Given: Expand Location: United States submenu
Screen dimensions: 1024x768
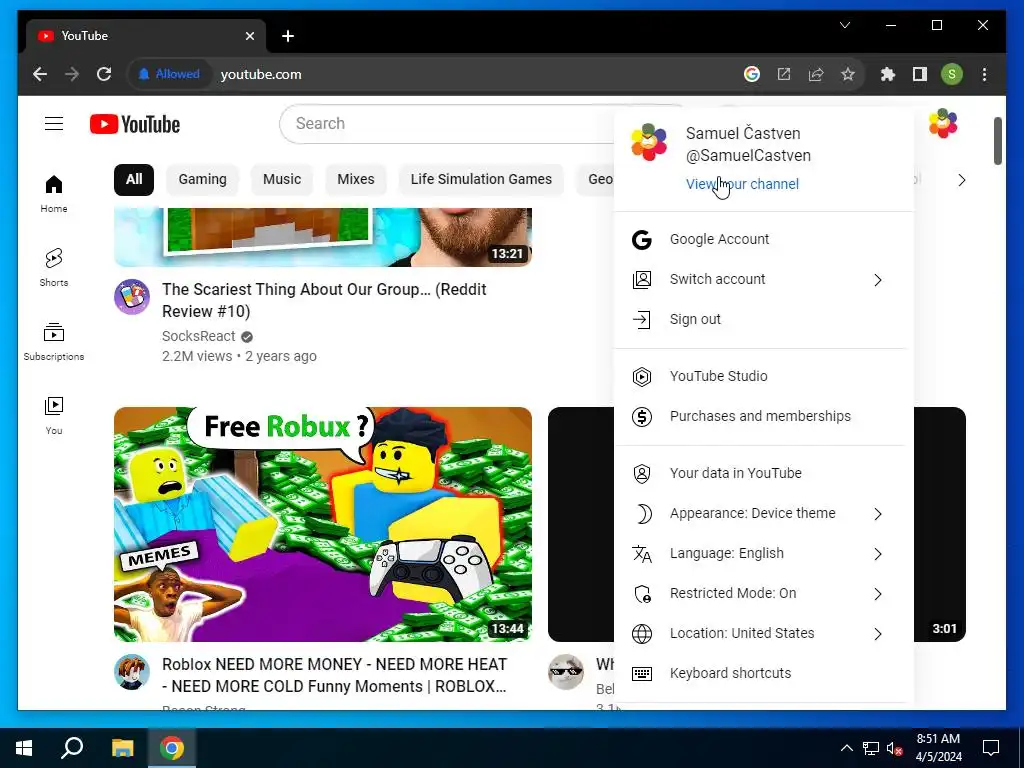Looking at the screenshot, I should tap(878, 633).
